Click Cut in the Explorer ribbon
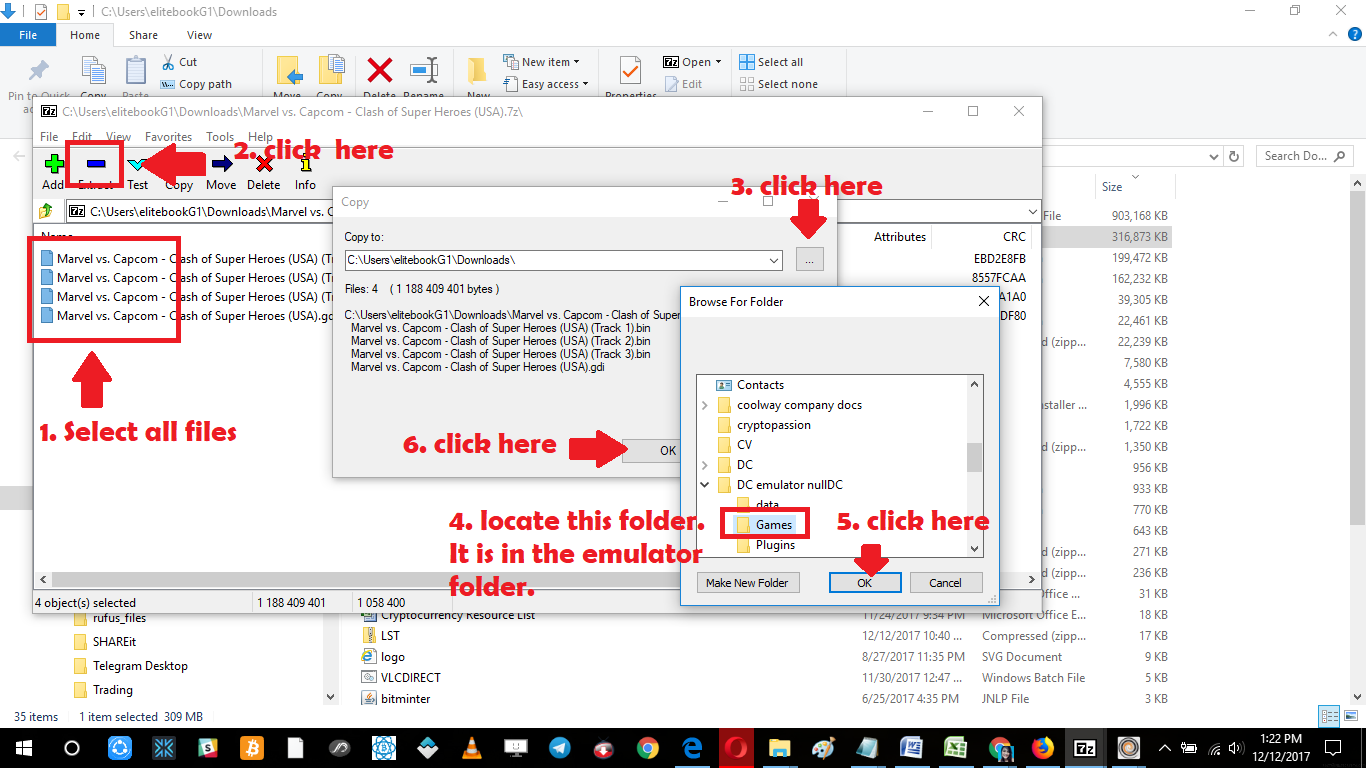This screenshot has height=768, width=1366. coord(178,62)
